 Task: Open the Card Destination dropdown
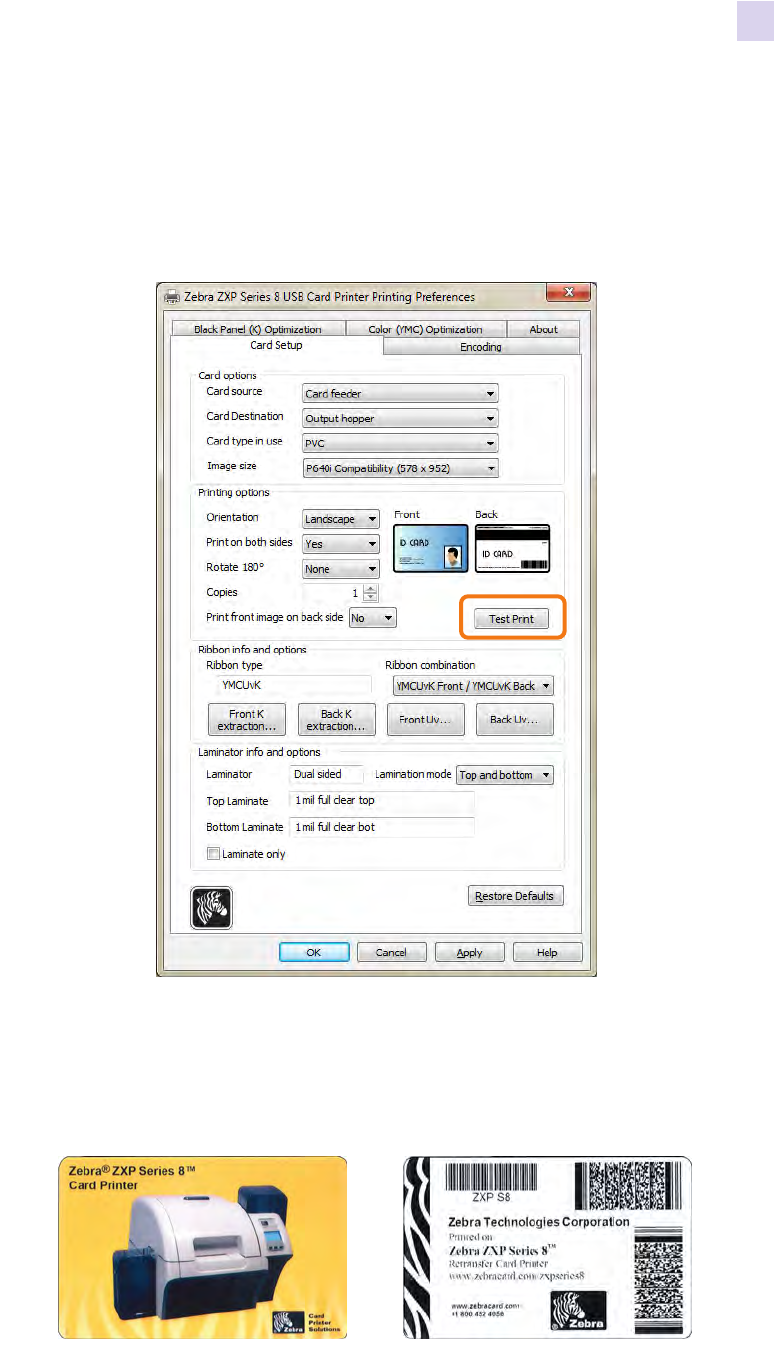click(400, 419)
